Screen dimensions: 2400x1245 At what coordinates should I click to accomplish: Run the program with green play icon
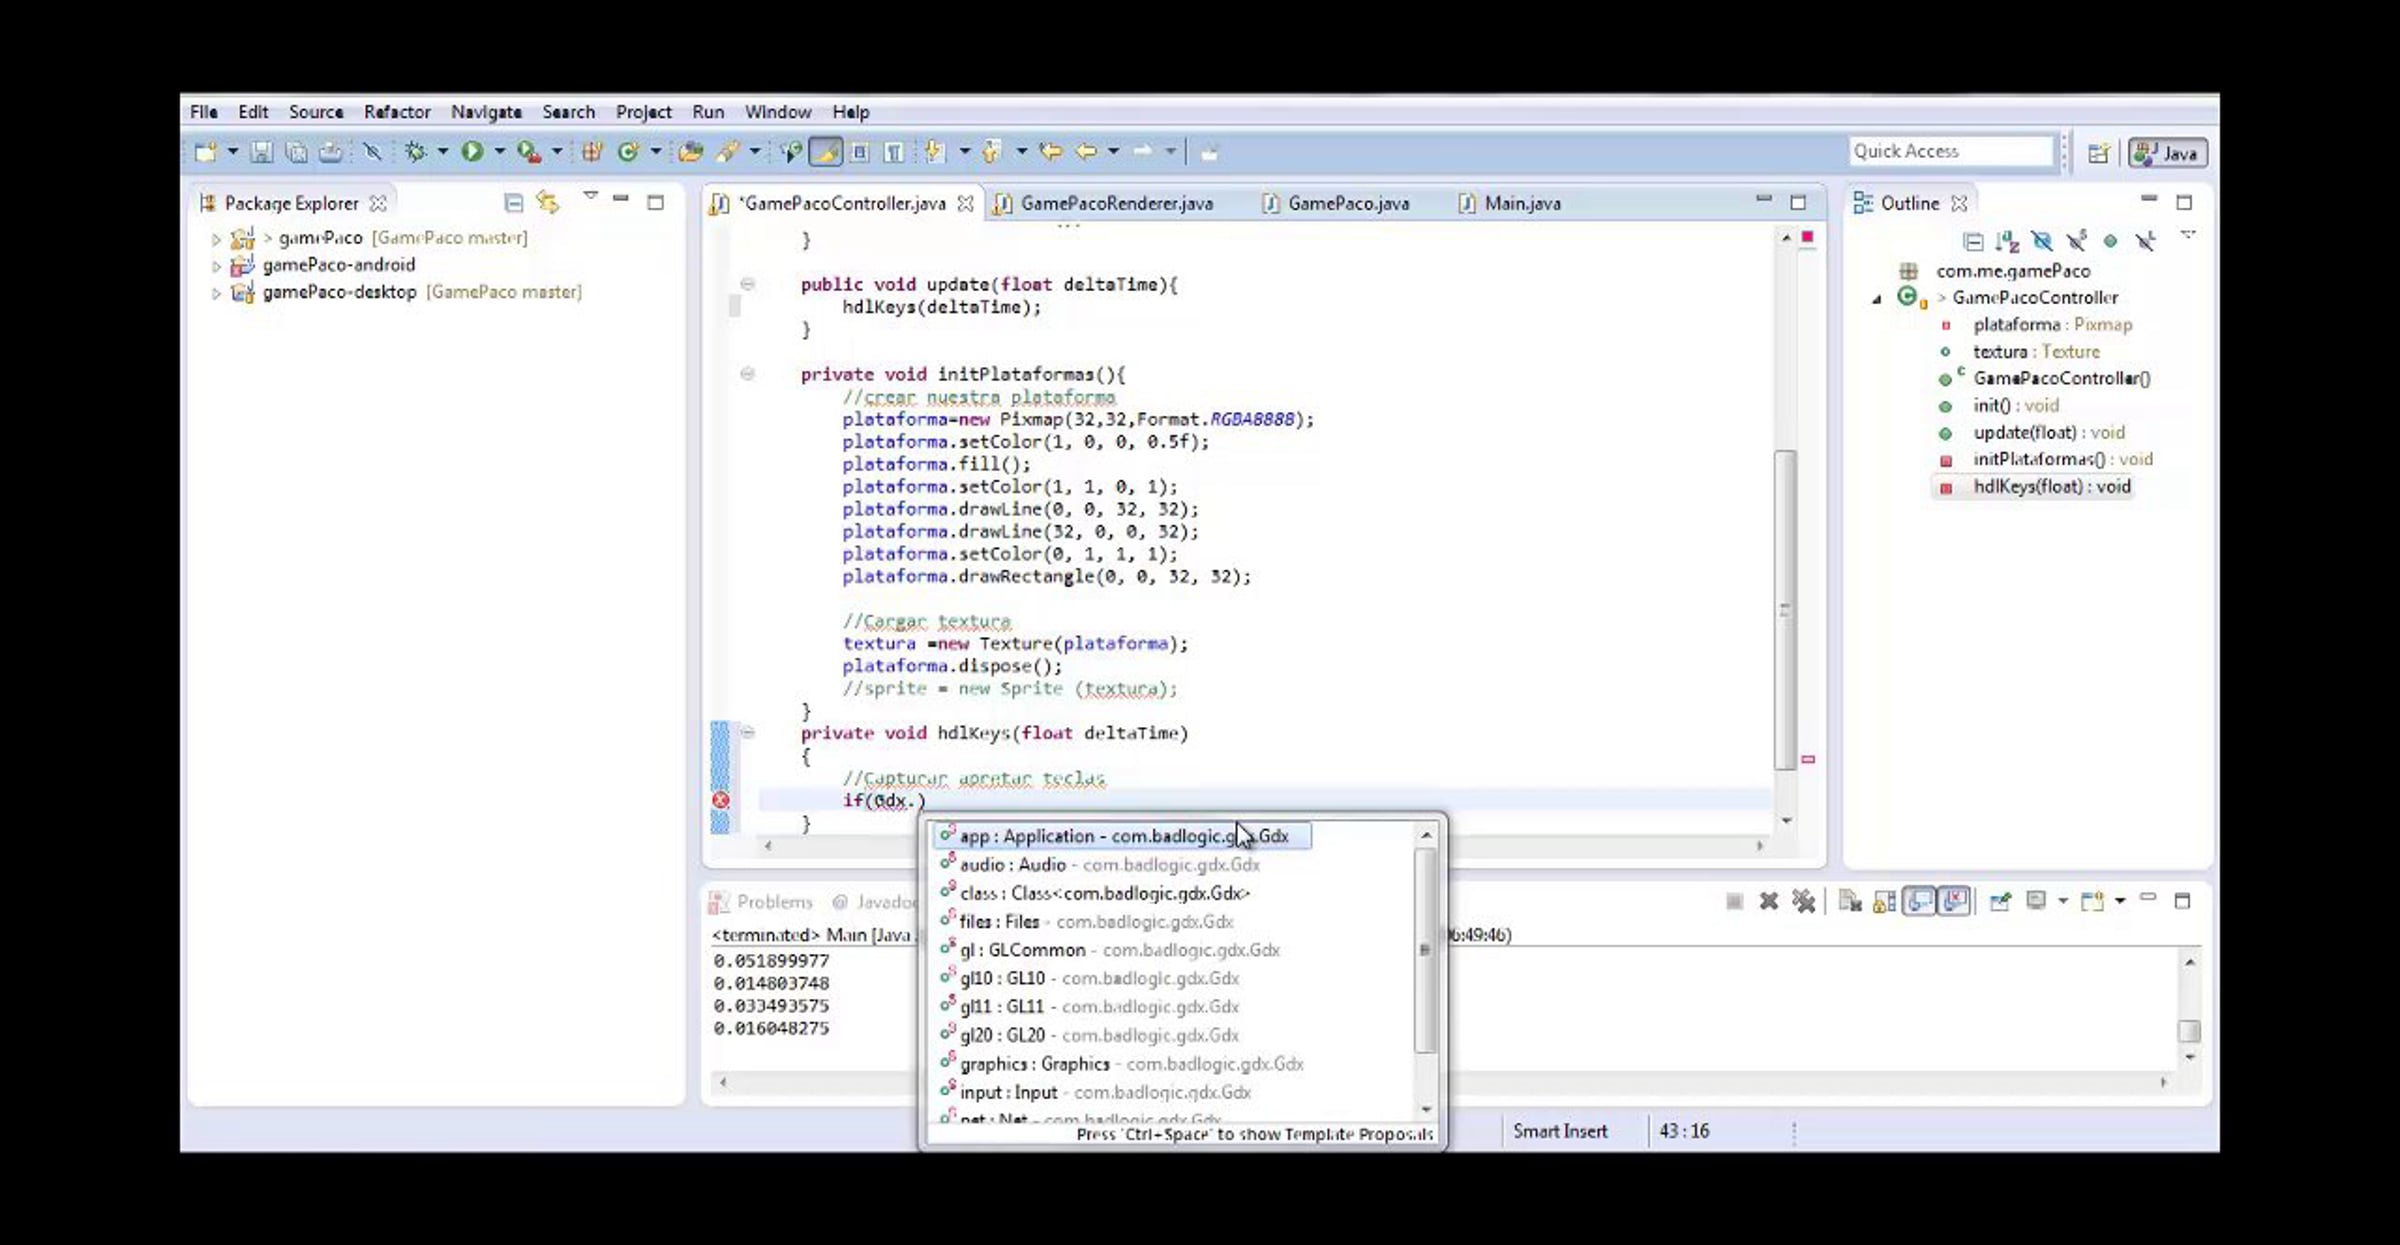tap(472, 152)
